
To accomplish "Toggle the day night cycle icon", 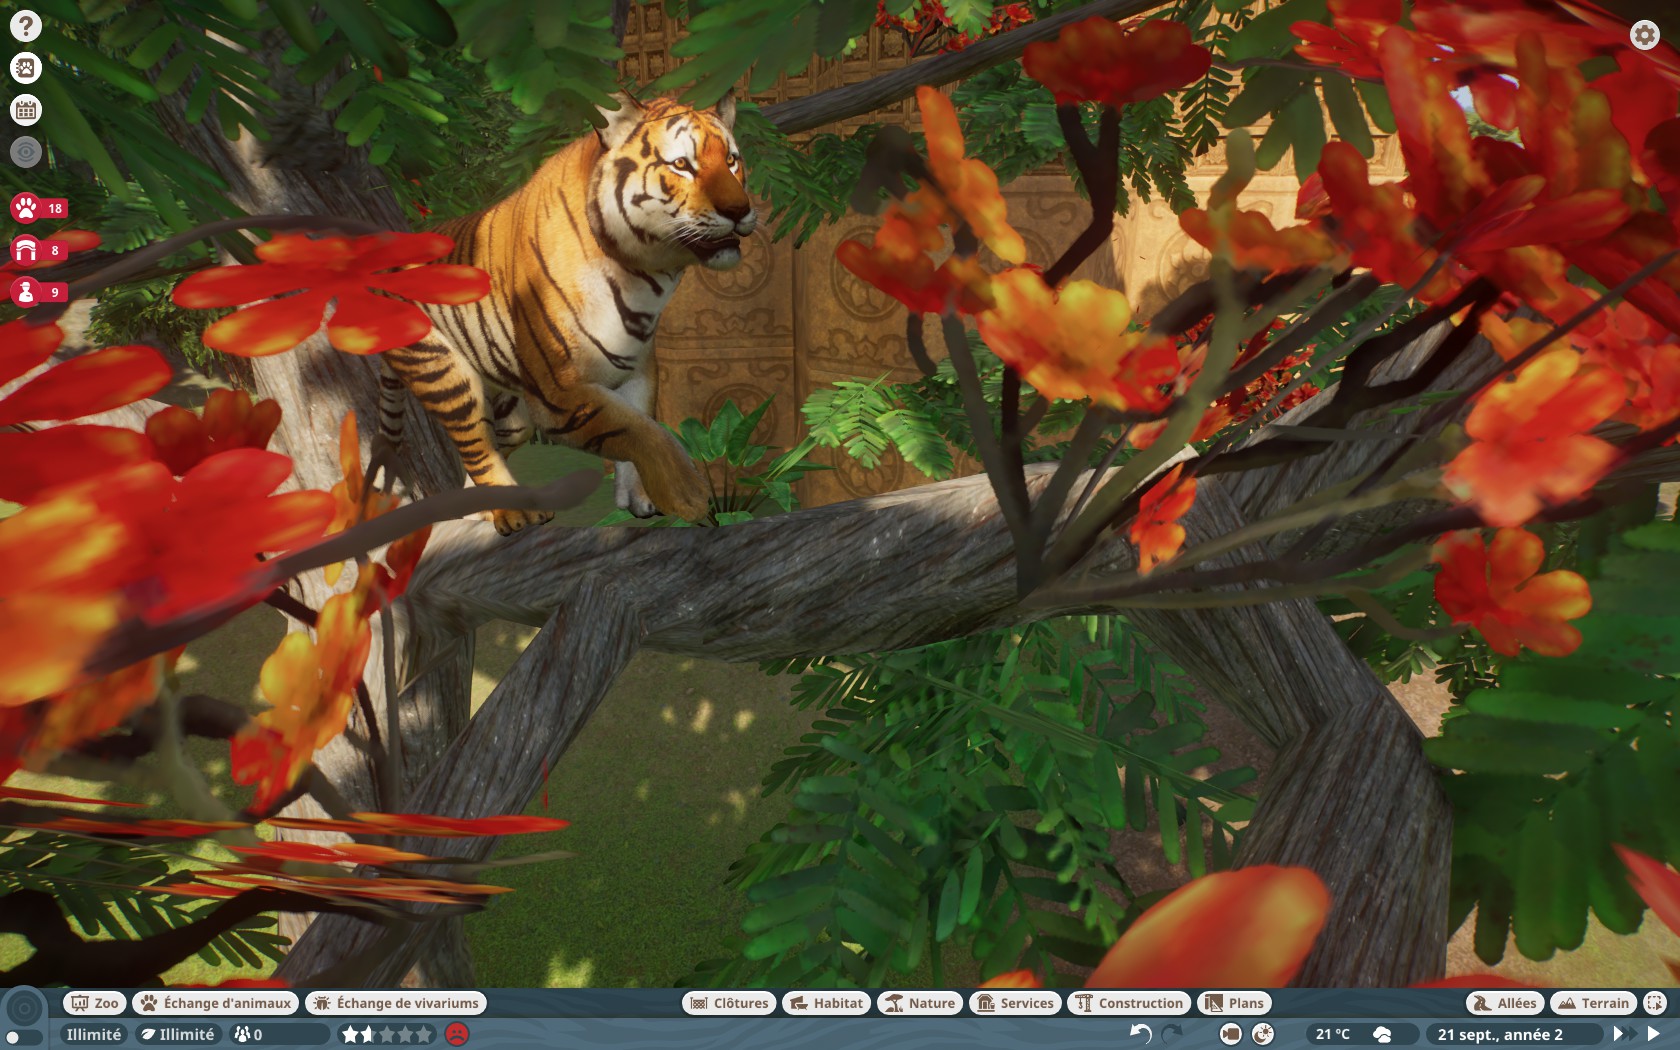I will pyautogui.click(x=1263, y=1034).
